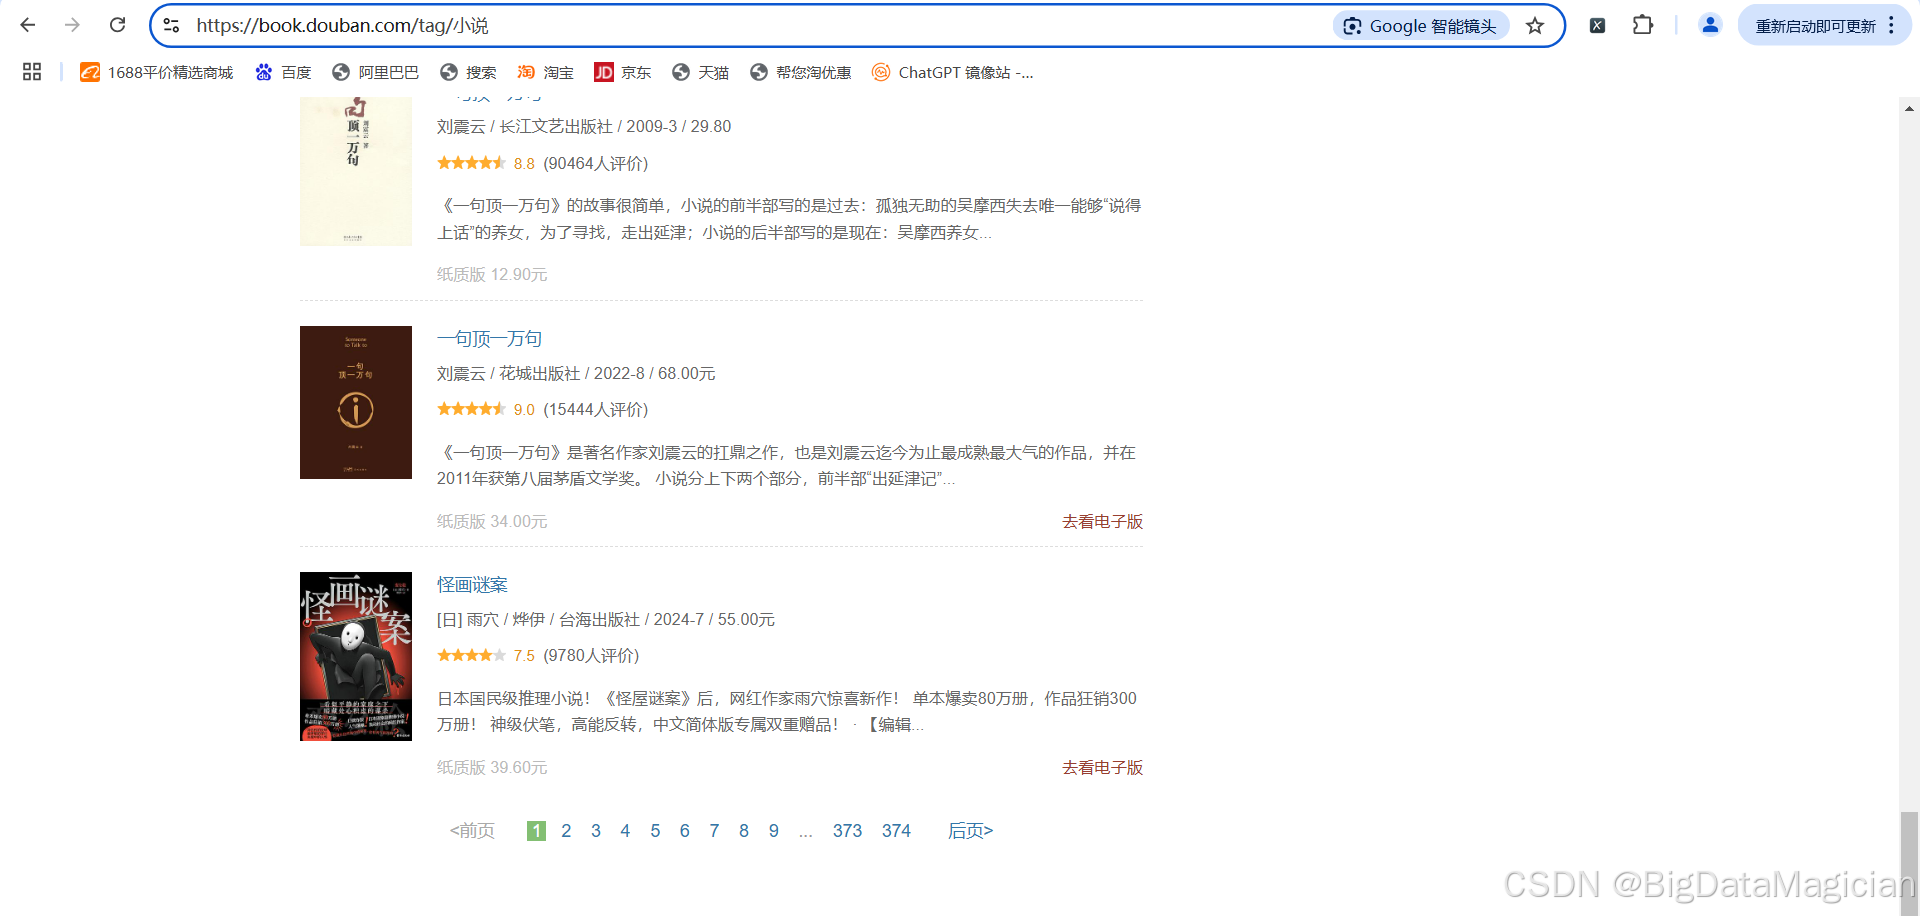Open the user profile icon
1920x916 pixels.
pos(1710,25)
